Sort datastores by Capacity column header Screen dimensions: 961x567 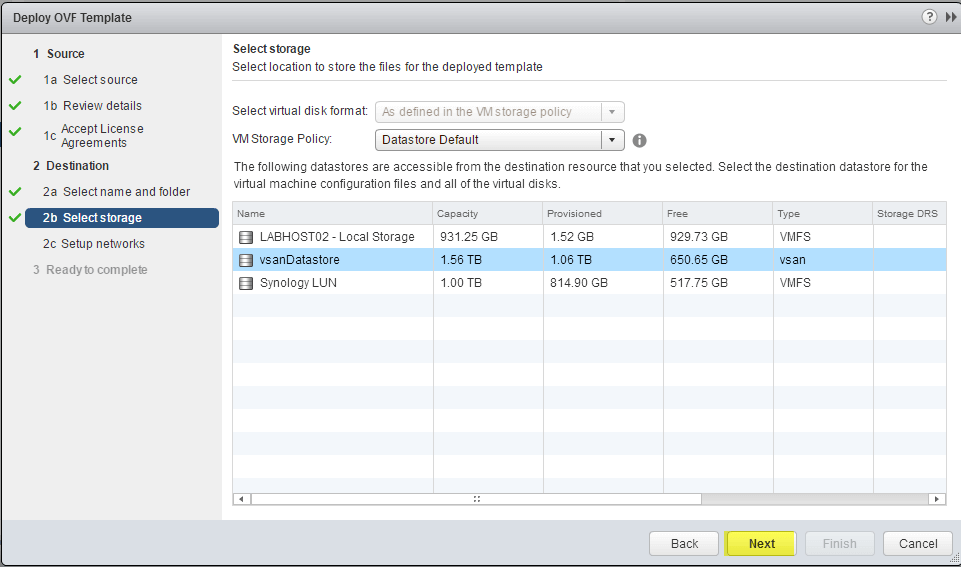488,213
